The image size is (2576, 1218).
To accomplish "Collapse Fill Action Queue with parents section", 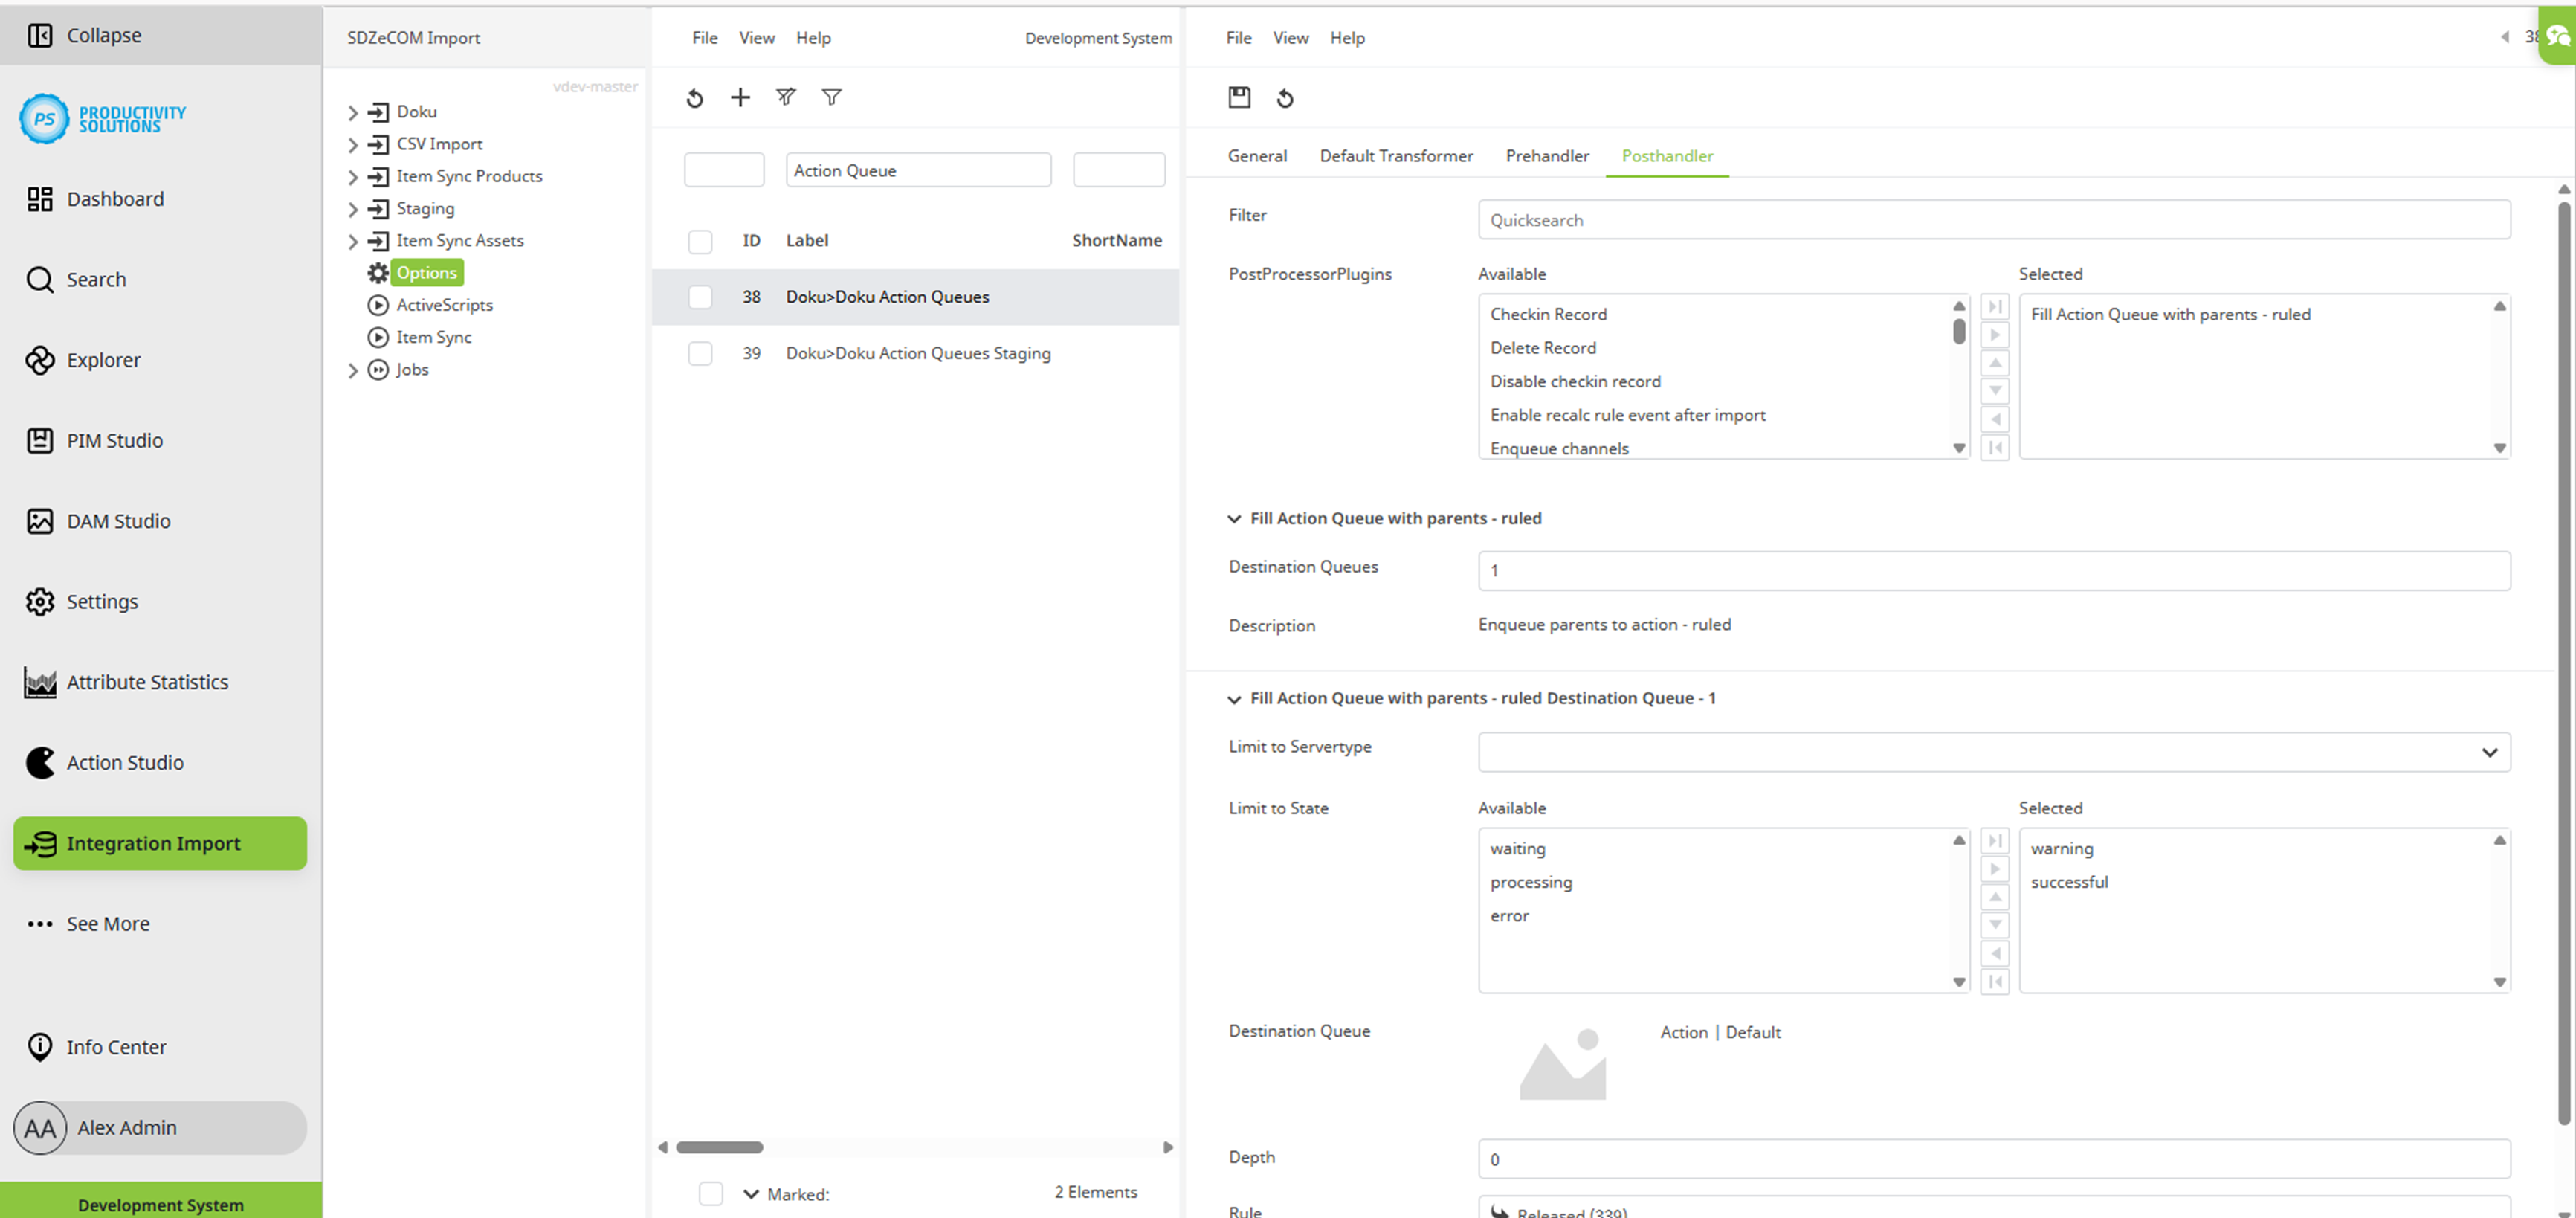I will point(1233,518).
